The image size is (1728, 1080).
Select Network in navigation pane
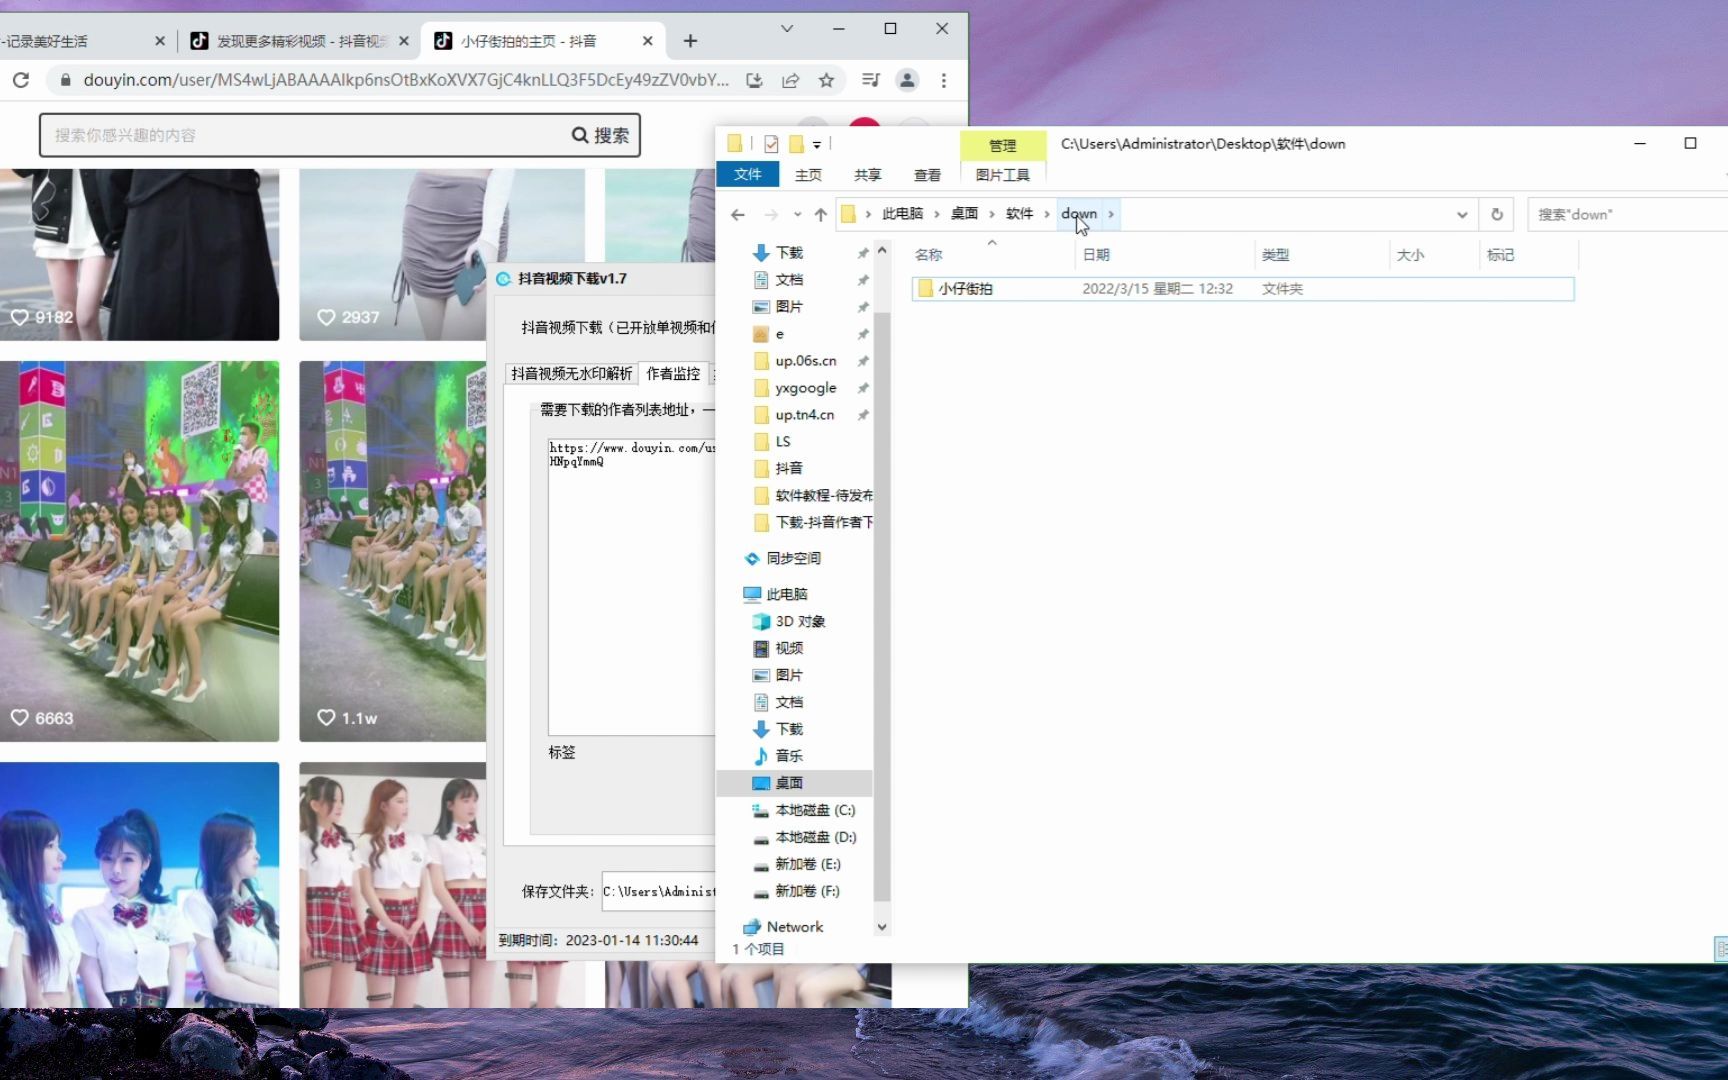[x=794, y=927]
